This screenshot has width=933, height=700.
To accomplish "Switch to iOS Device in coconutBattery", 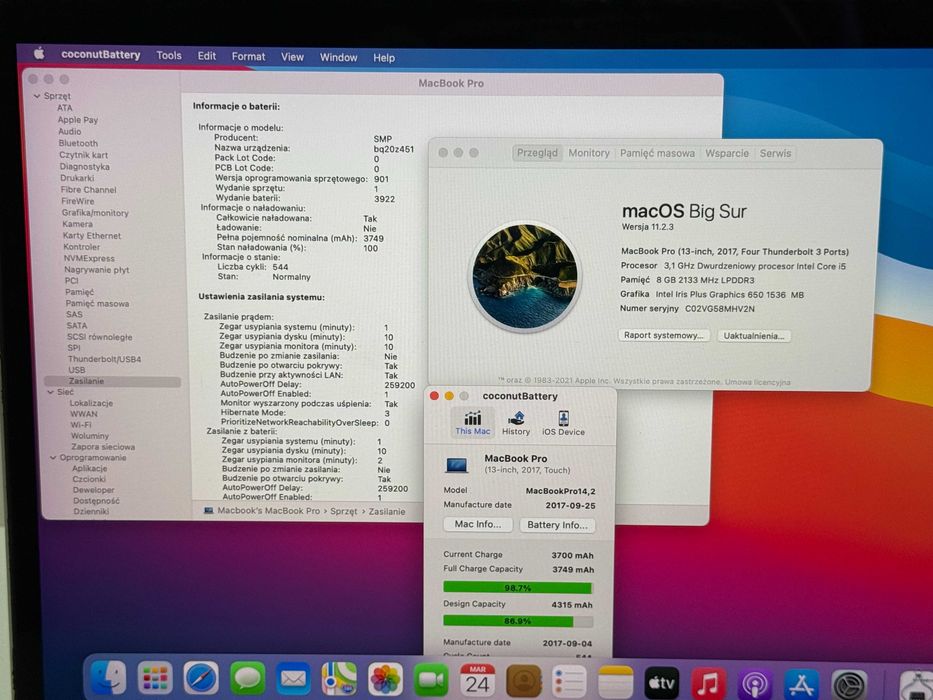I will [x=563, y=424].
